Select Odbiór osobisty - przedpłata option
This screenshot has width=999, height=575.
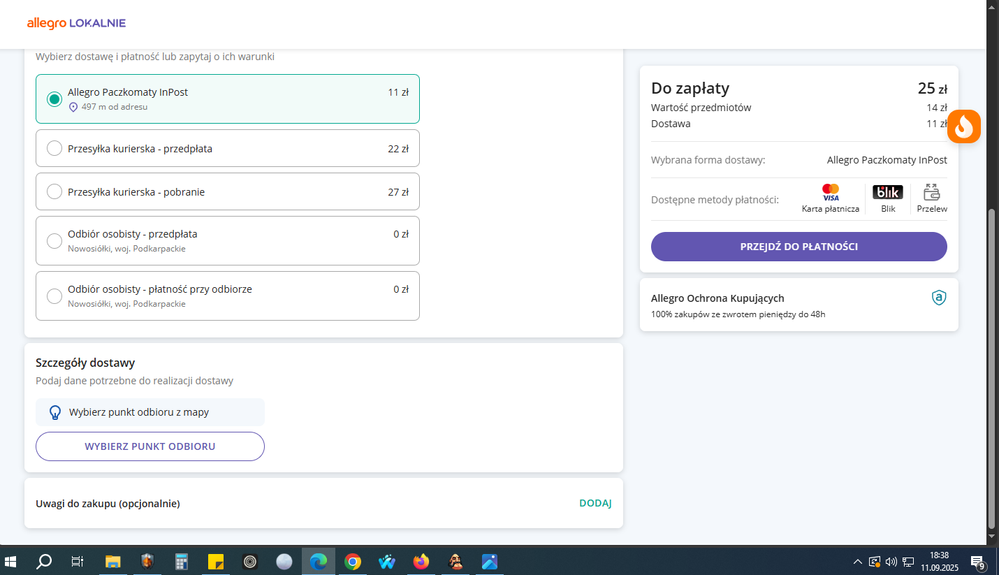(x=227, y=241)
